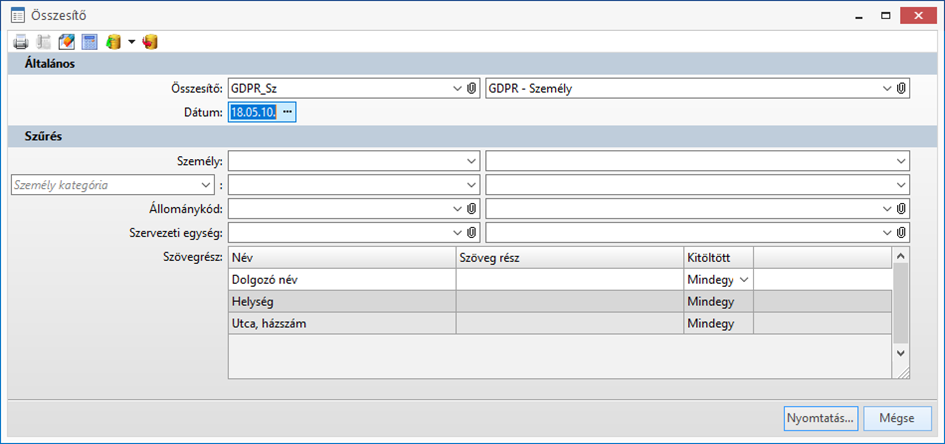Open the Személy kategória combo box
Viewport: 945px width, 444px height.
pyautogui.click(x=205, y=185)
